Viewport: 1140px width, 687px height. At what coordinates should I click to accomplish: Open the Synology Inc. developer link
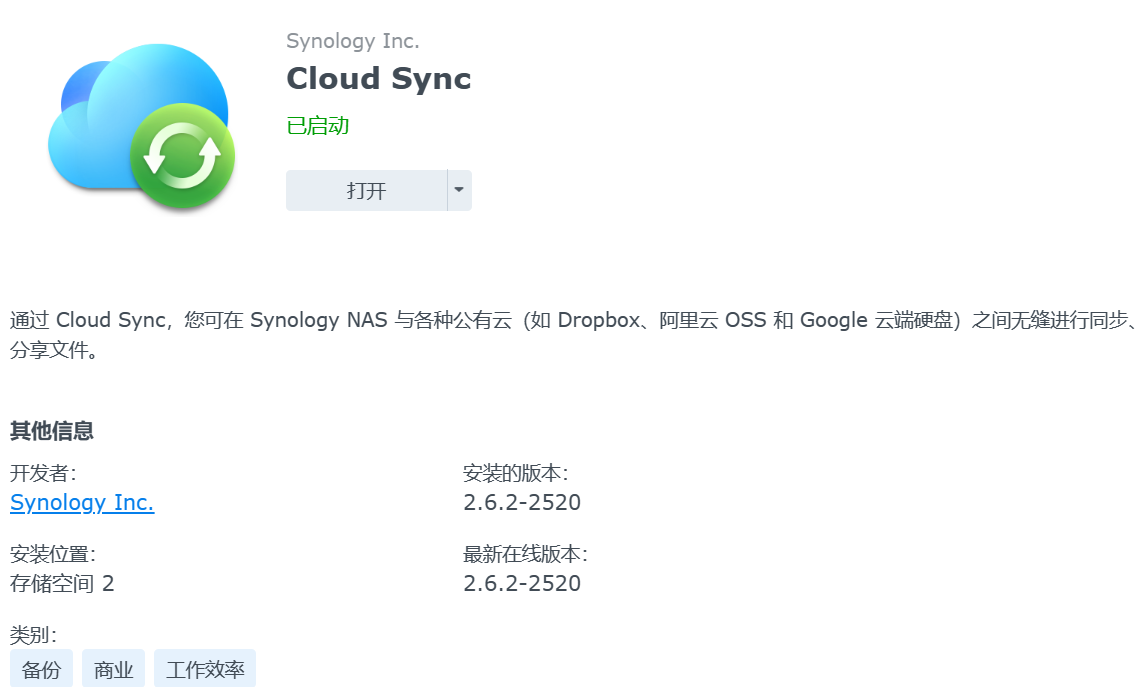[82, 502]
